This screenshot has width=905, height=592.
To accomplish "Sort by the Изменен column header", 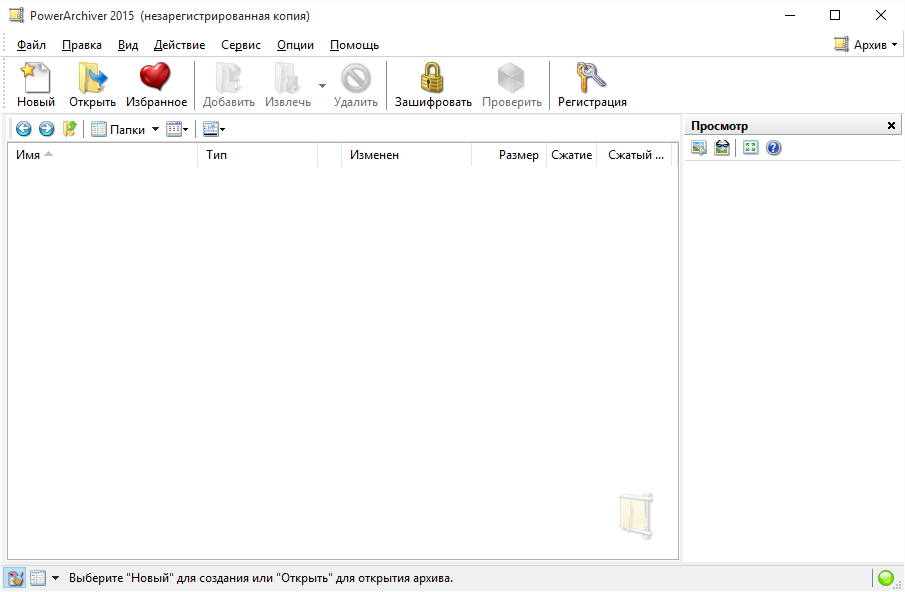I will click(406, 155).
